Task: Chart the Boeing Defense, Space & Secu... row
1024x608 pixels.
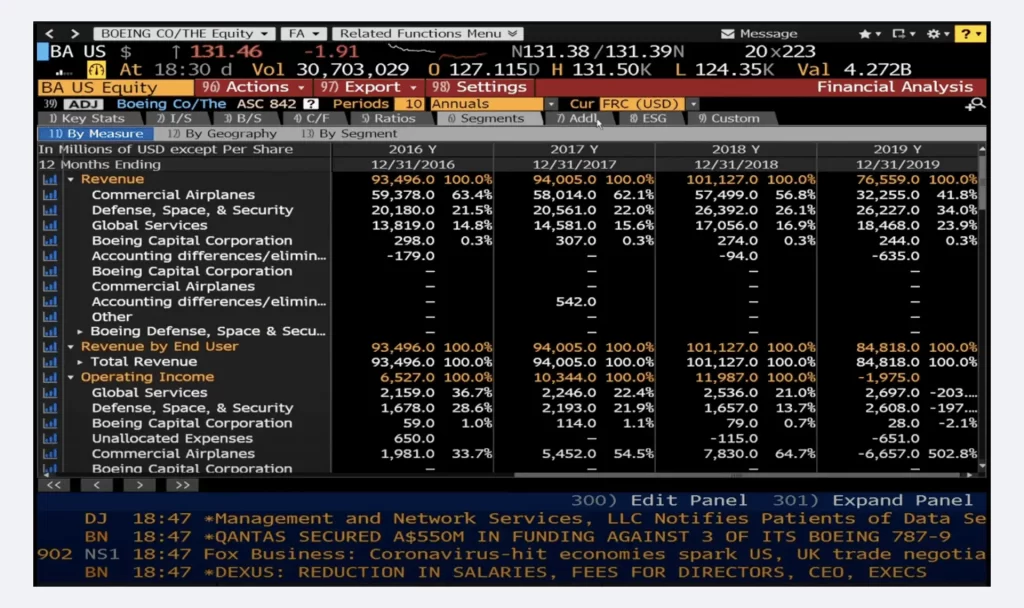Action: (x=50, y=332)
